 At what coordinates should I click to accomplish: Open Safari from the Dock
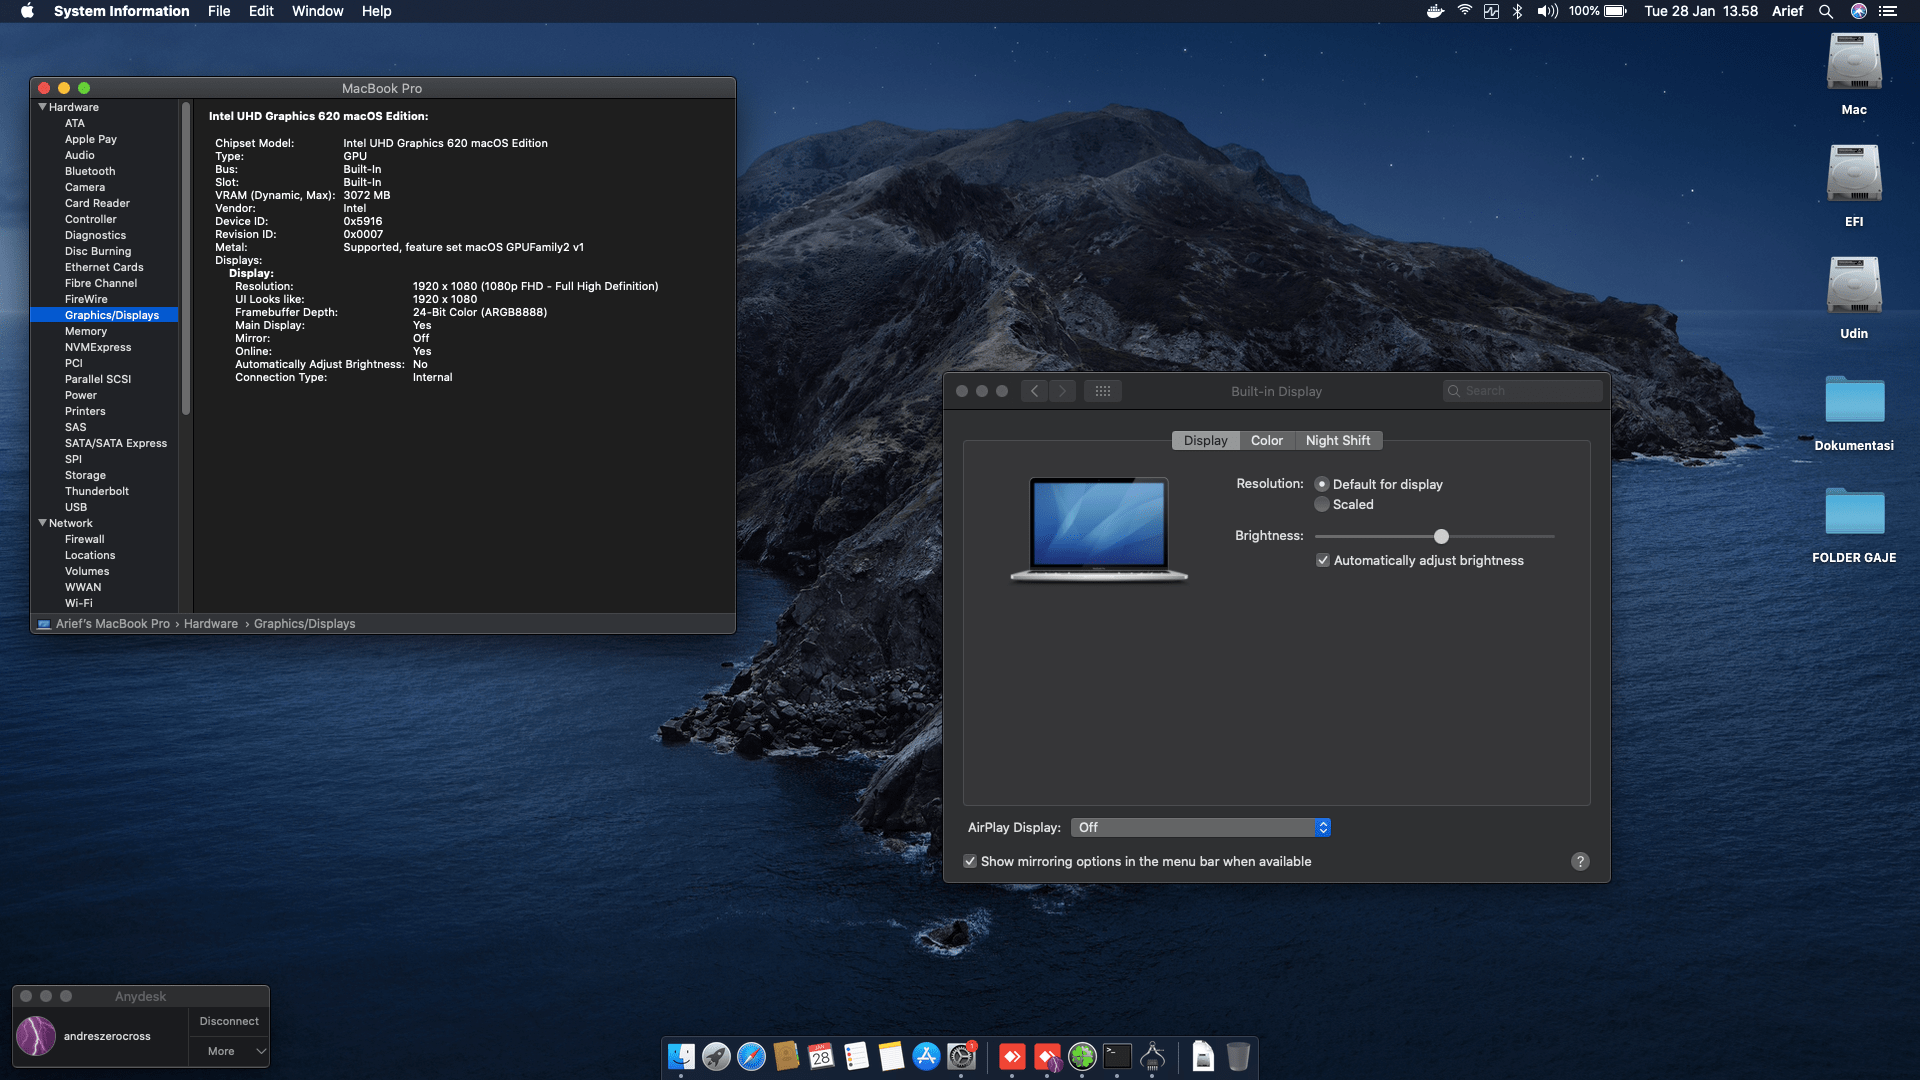click(751, 1056)
